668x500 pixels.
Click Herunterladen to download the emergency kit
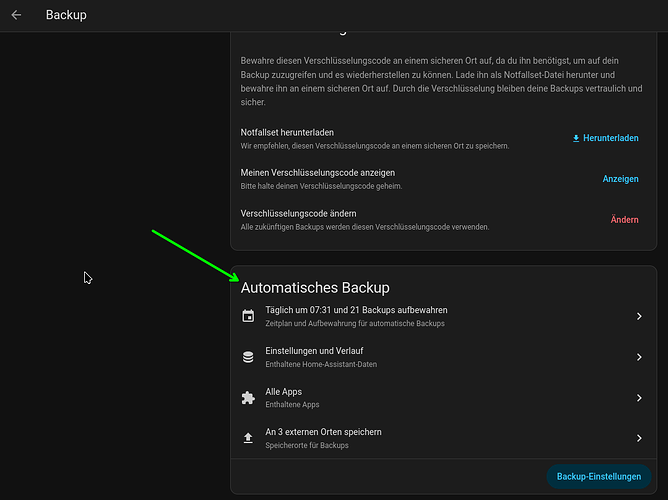(x=605, y=138)
